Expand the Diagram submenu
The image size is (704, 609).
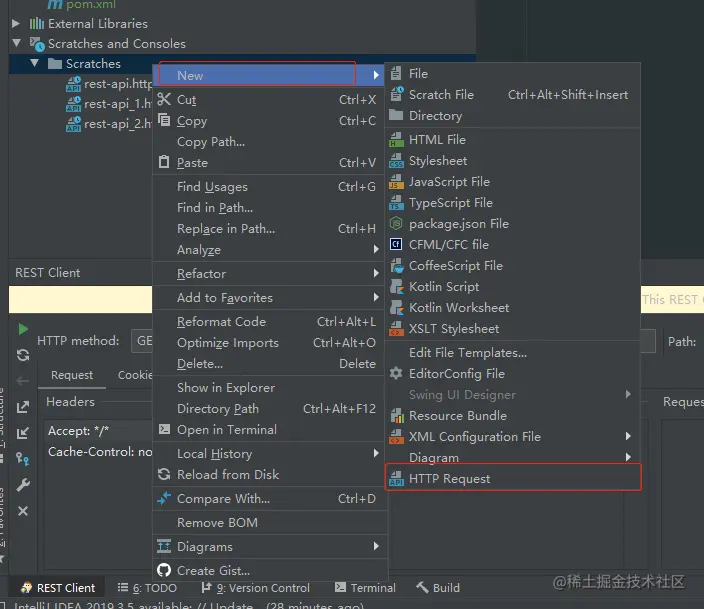pyautogui.click(x=629, y=457)
